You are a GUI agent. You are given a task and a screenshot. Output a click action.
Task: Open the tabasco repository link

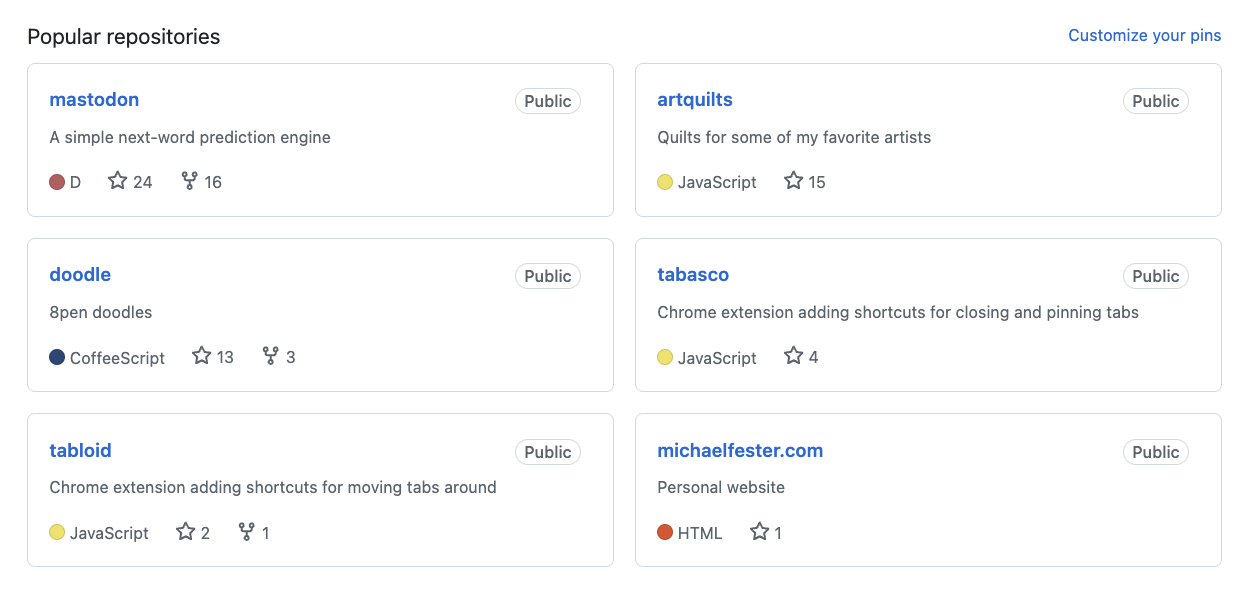click(693, 274)
